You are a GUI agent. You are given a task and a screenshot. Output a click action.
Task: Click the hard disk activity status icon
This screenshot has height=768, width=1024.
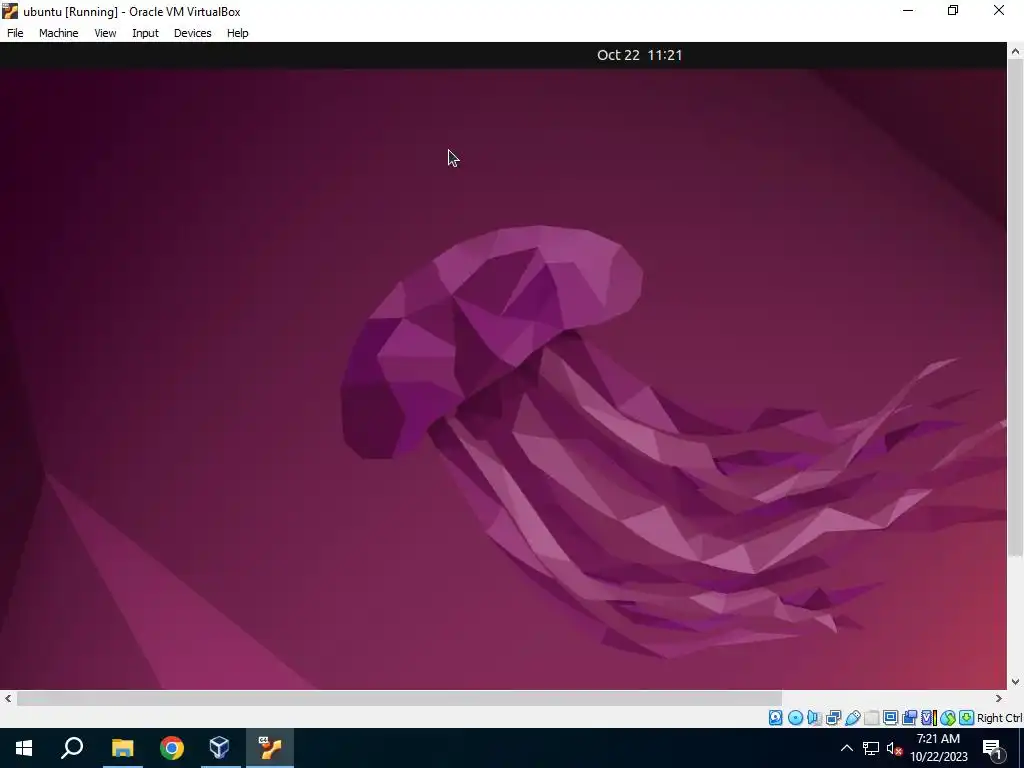click(x=775, y=718)
